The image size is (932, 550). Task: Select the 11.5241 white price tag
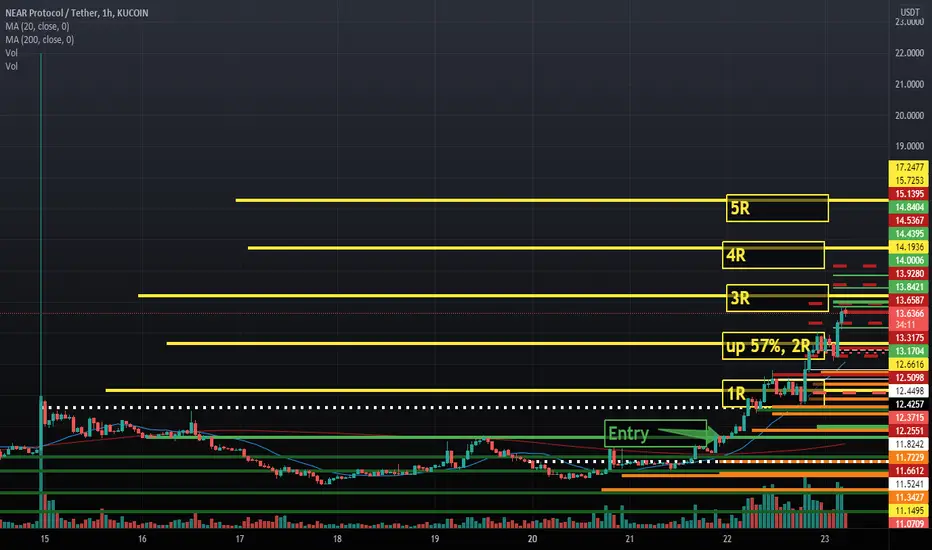(x=909, y=484)
